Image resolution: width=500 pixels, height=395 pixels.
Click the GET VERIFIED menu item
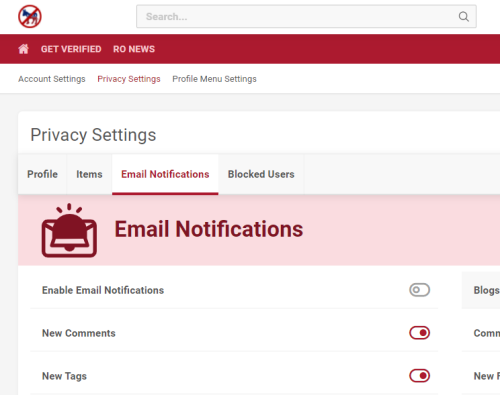[x=71, y=49]
